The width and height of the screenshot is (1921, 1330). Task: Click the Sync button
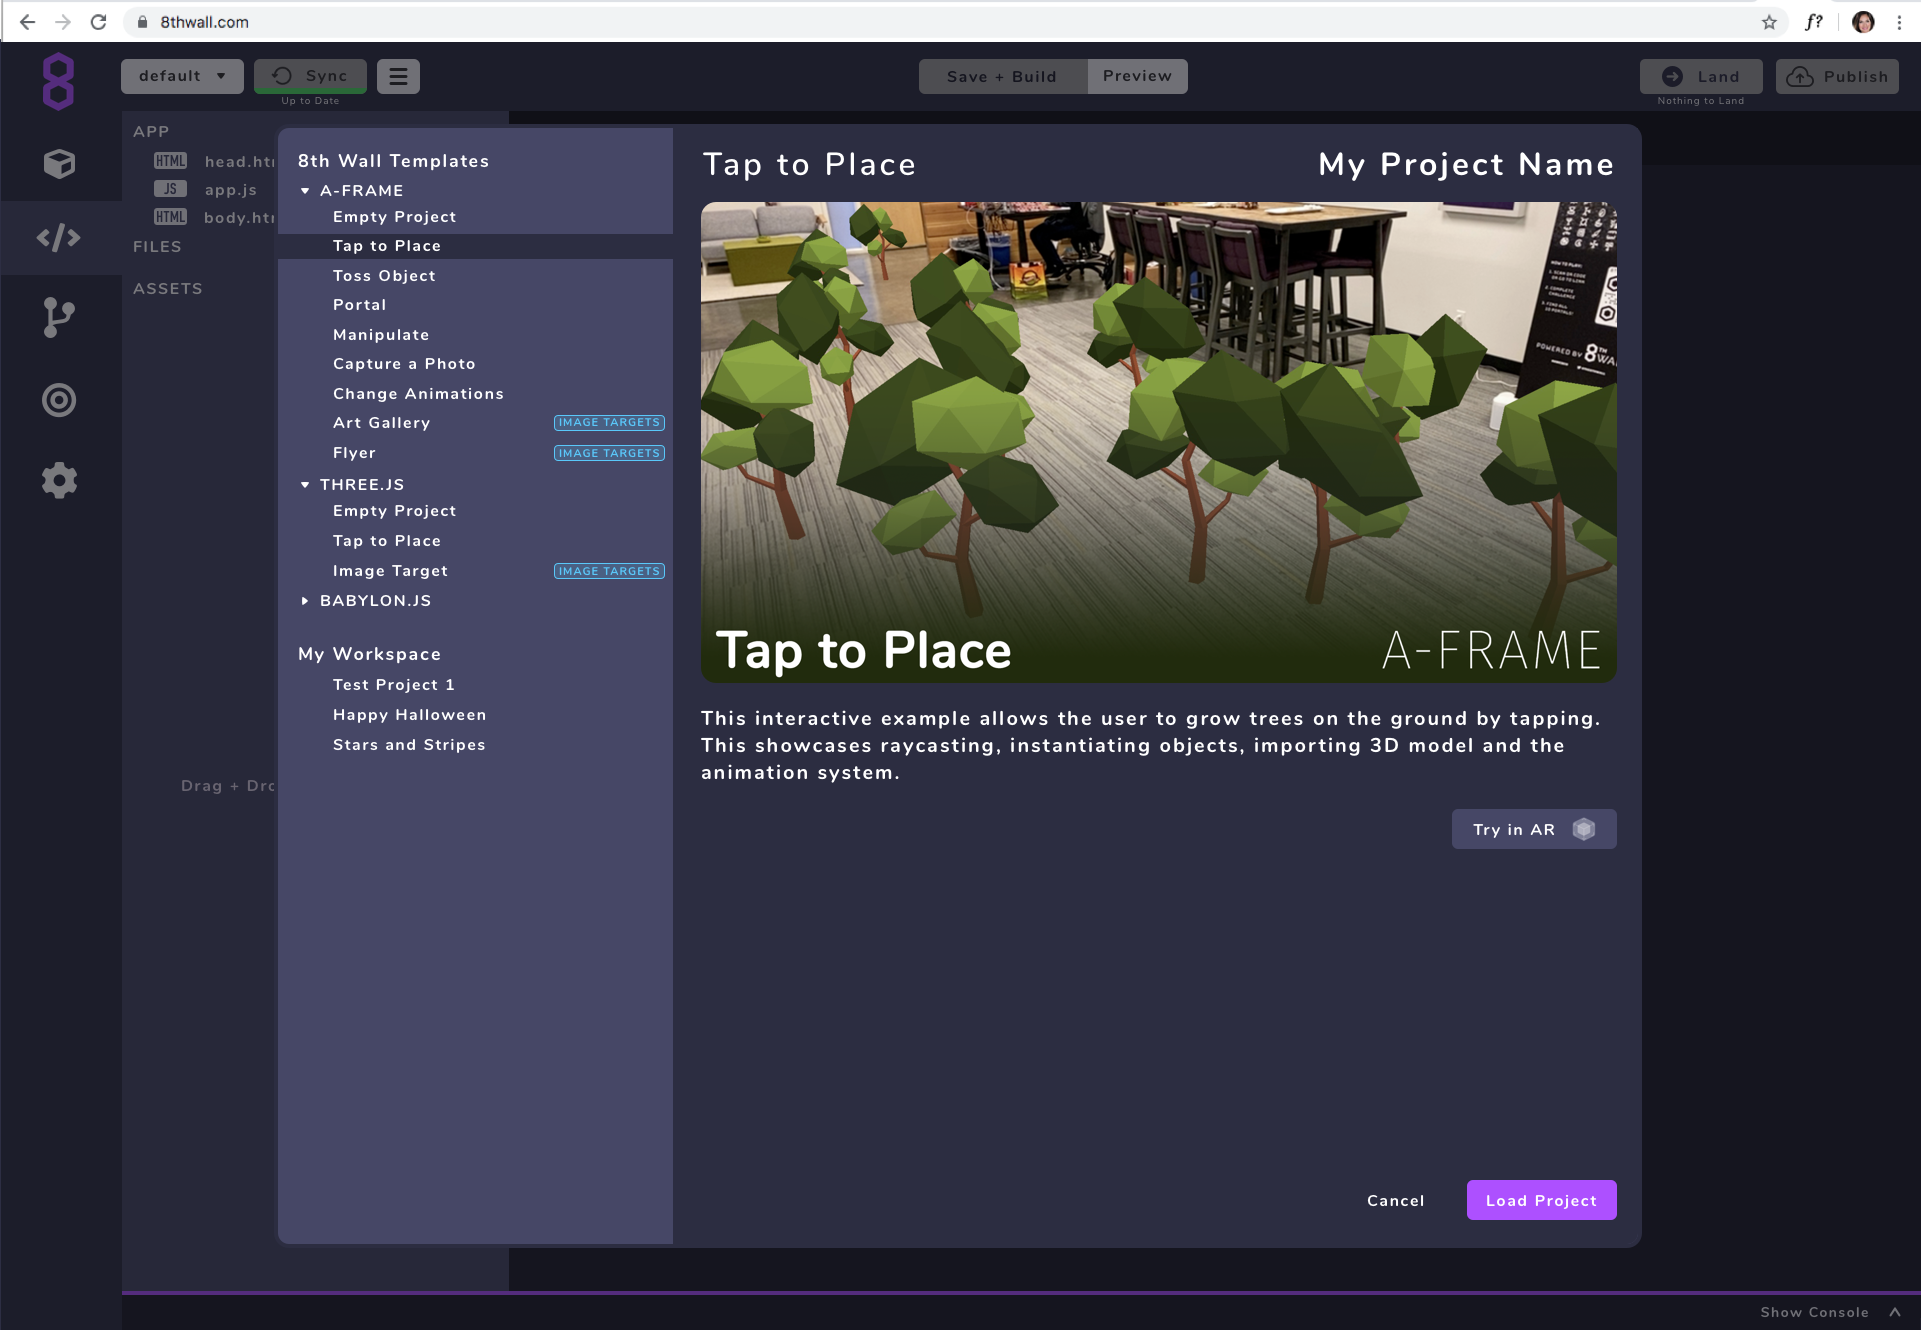[310, 76]
